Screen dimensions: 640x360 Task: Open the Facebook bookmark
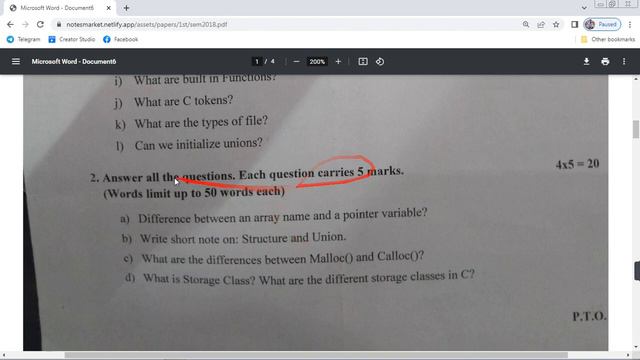click(120, 39)
